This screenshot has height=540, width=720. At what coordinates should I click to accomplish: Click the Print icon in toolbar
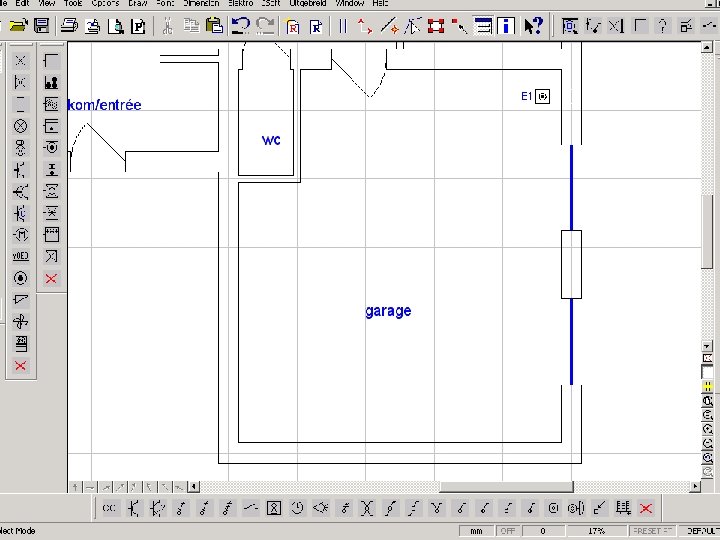tap(69, 26)
